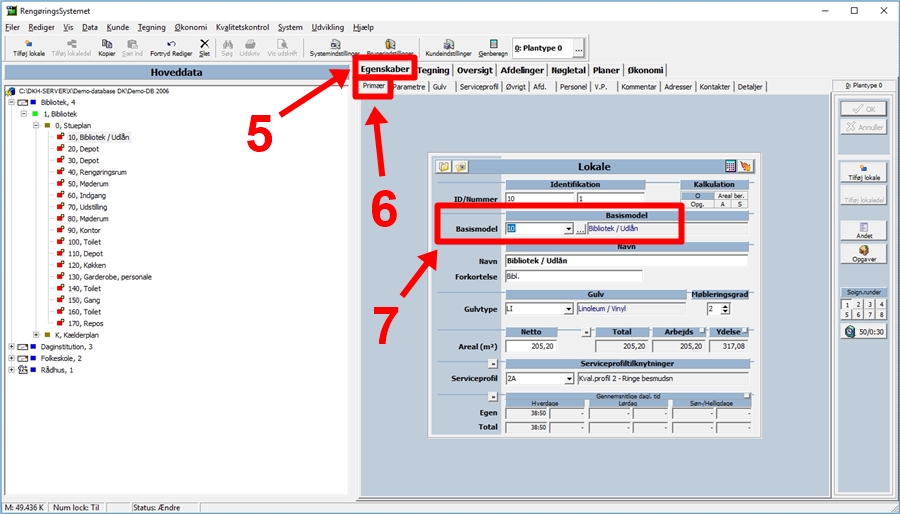This screenshot has height=514, width=900.
Task: Click the open book icon in Lokale header
Action: point(444,166)
